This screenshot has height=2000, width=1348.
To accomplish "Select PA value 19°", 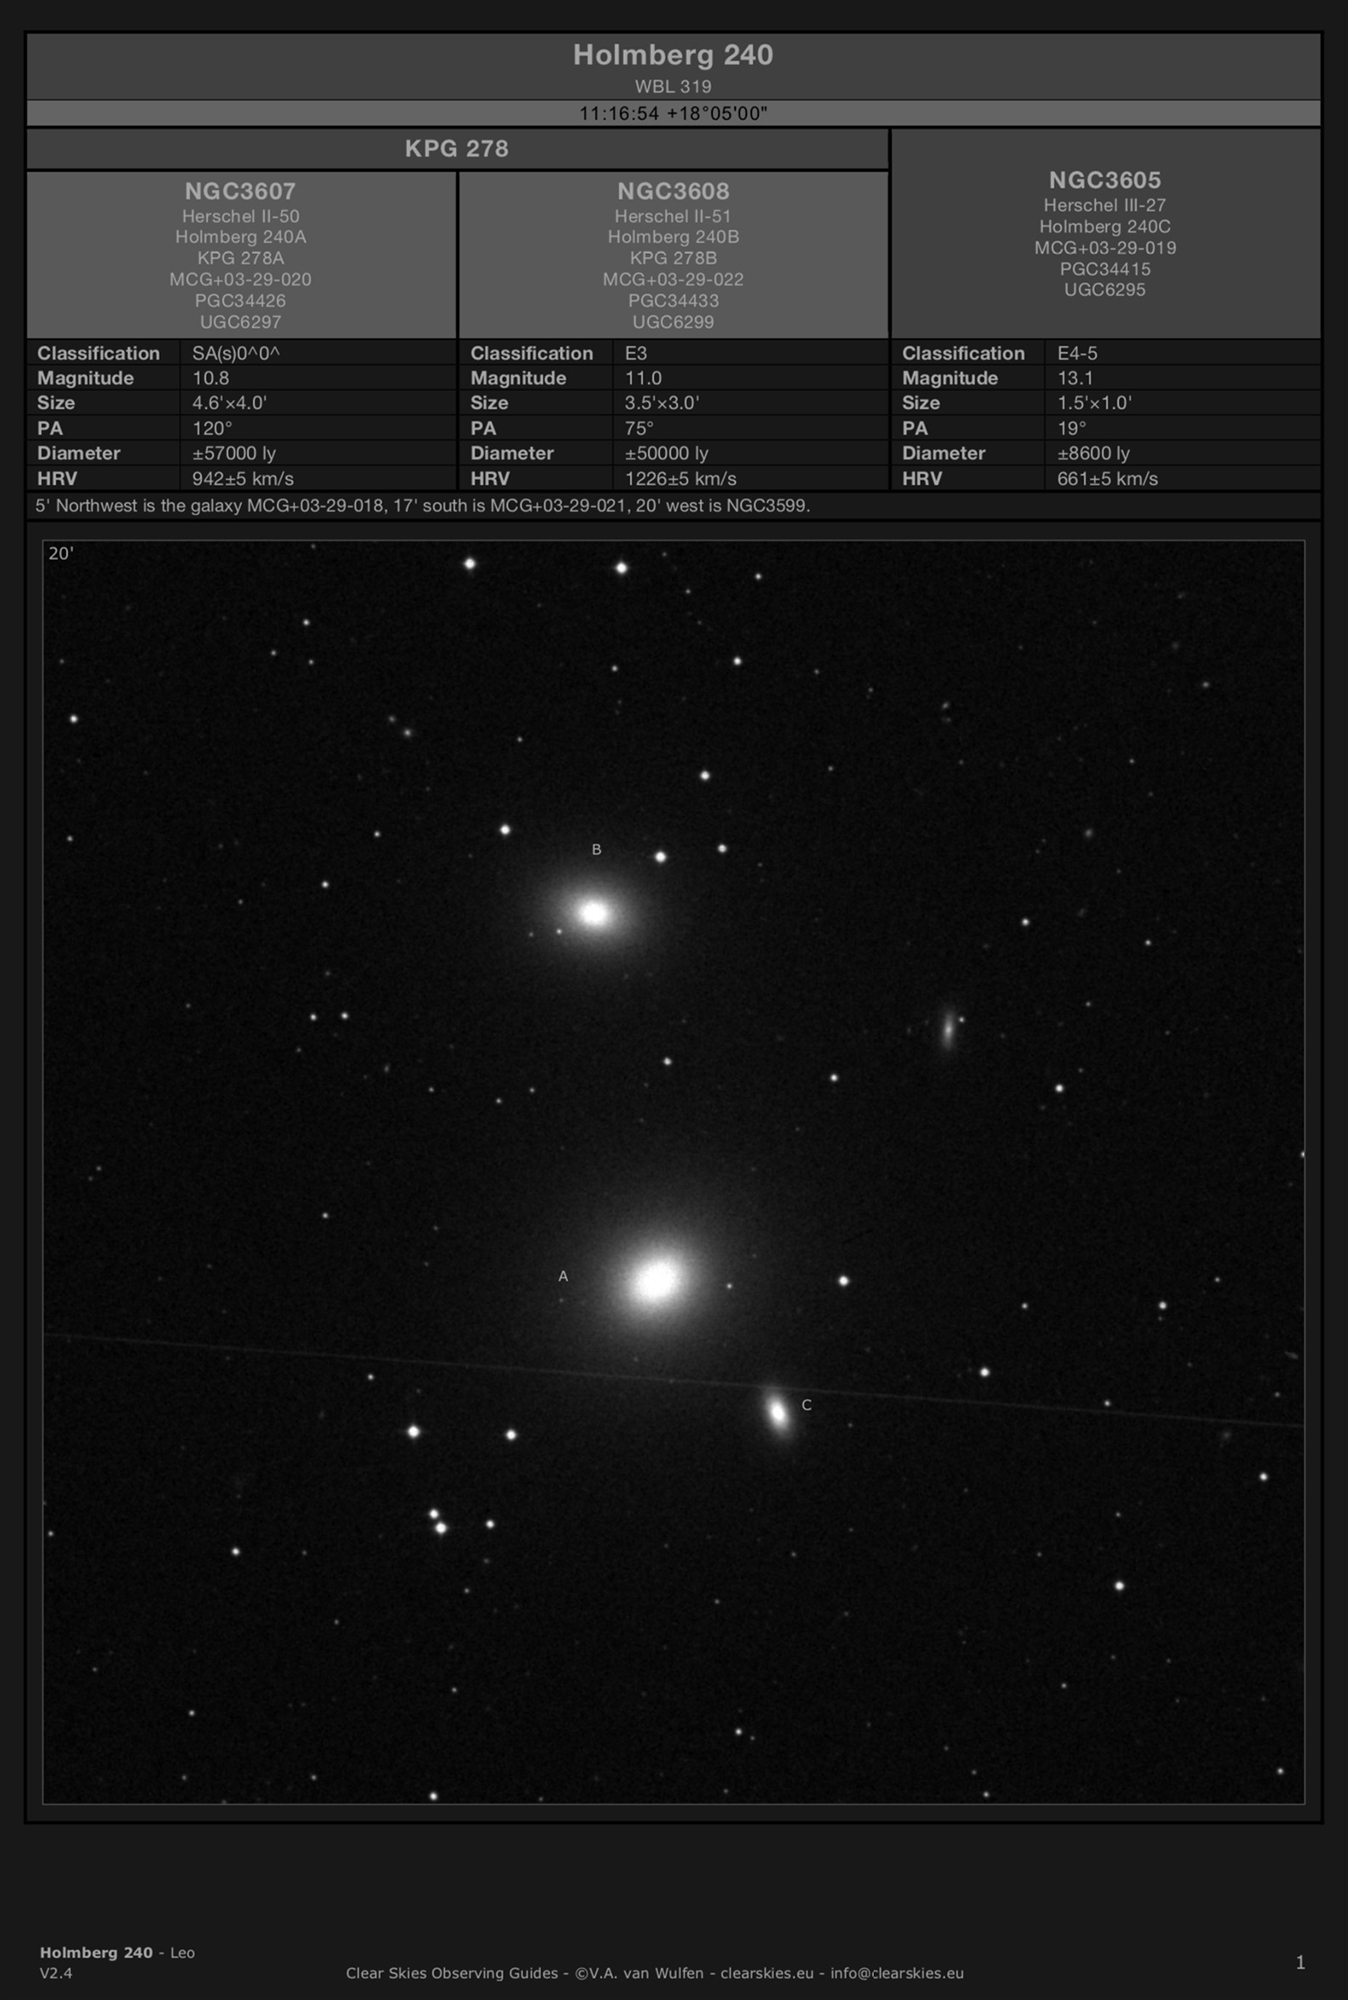I will pyautogui.click(x=1072, y=428).
